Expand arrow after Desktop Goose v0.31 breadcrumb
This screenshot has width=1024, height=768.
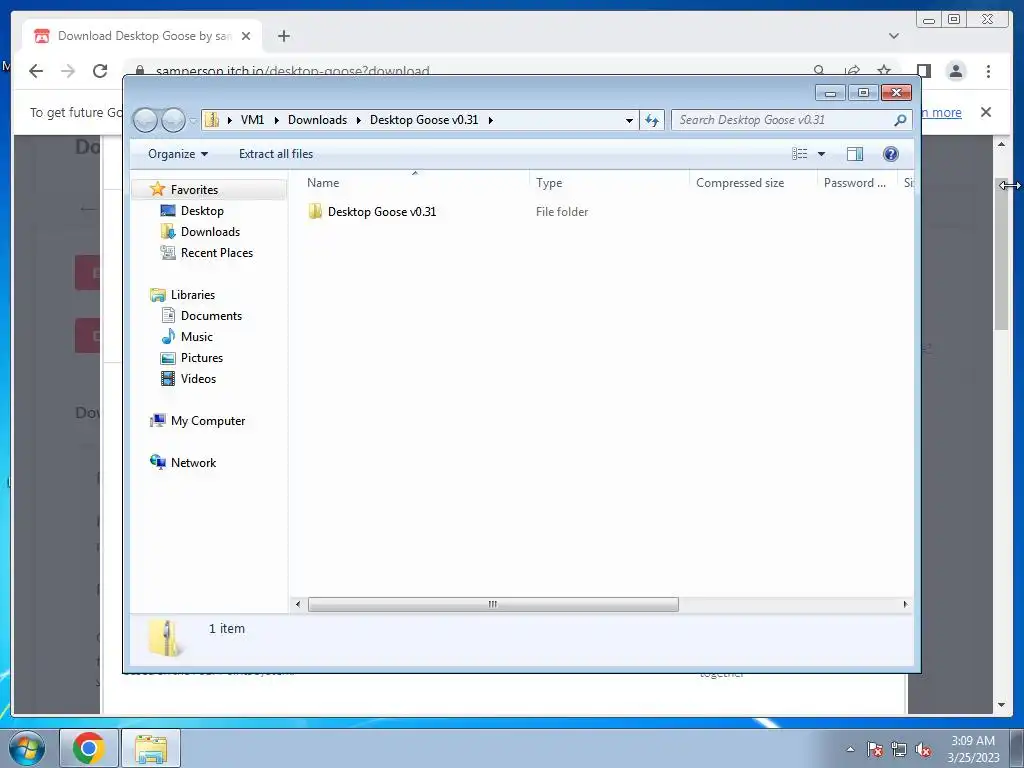[x=490, y=120]
